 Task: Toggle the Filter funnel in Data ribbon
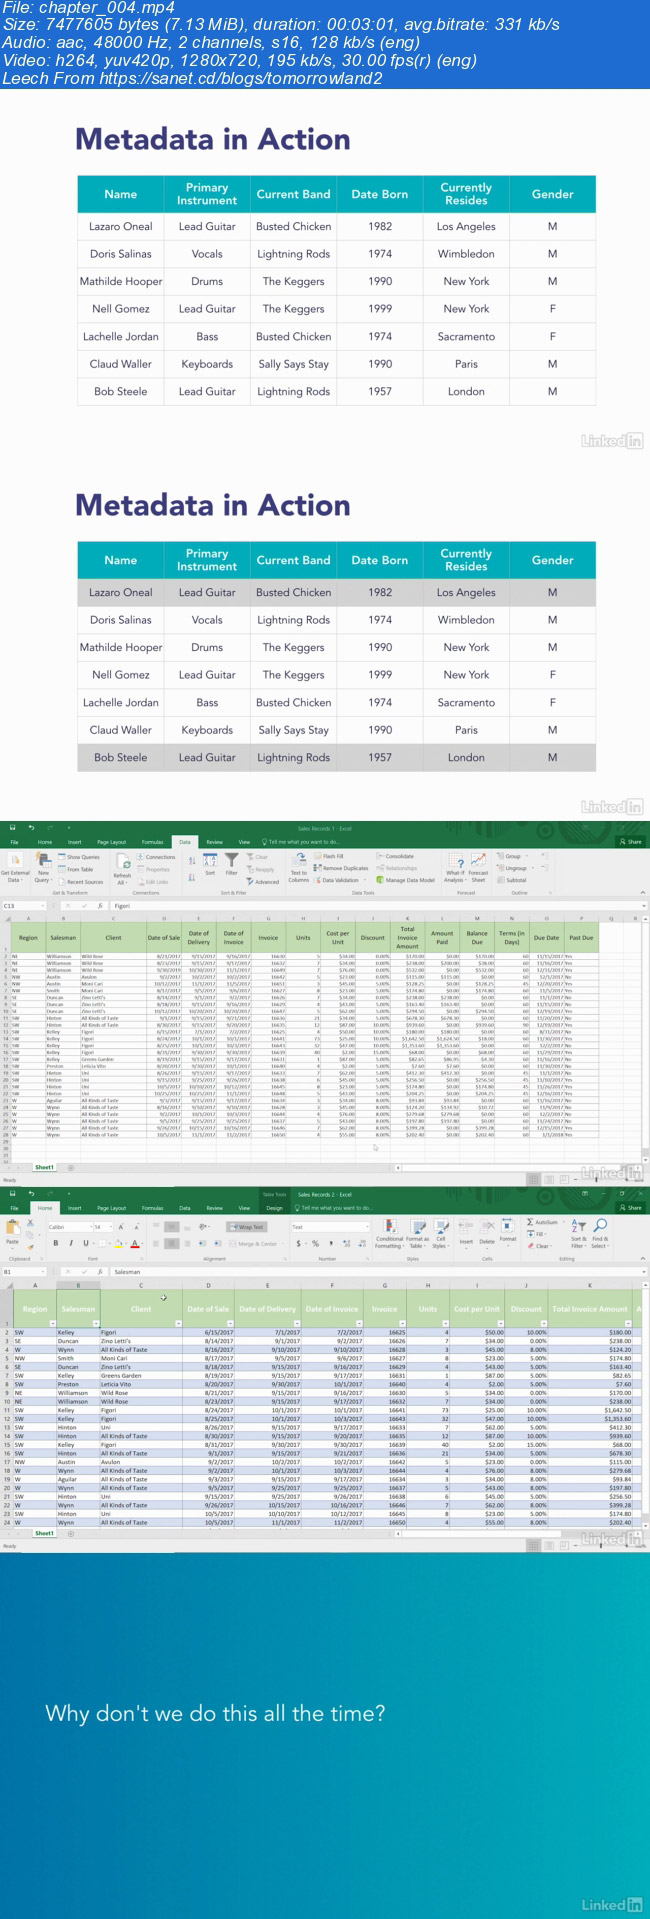coord(231,866)
